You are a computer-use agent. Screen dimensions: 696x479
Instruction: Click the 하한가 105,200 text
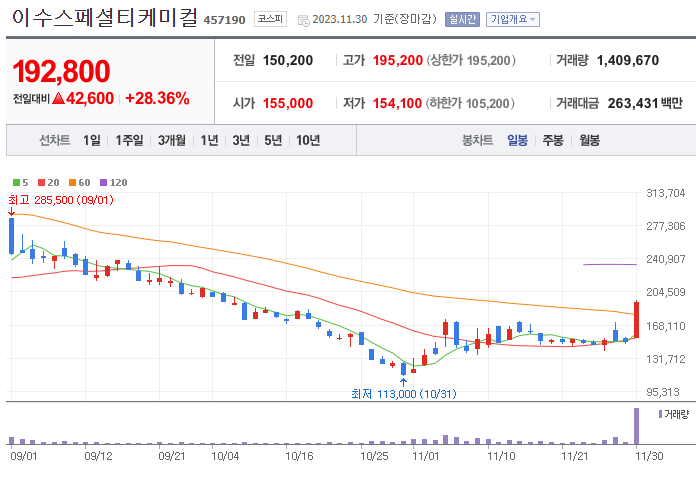pyautogui.click(x=470, y=103)
